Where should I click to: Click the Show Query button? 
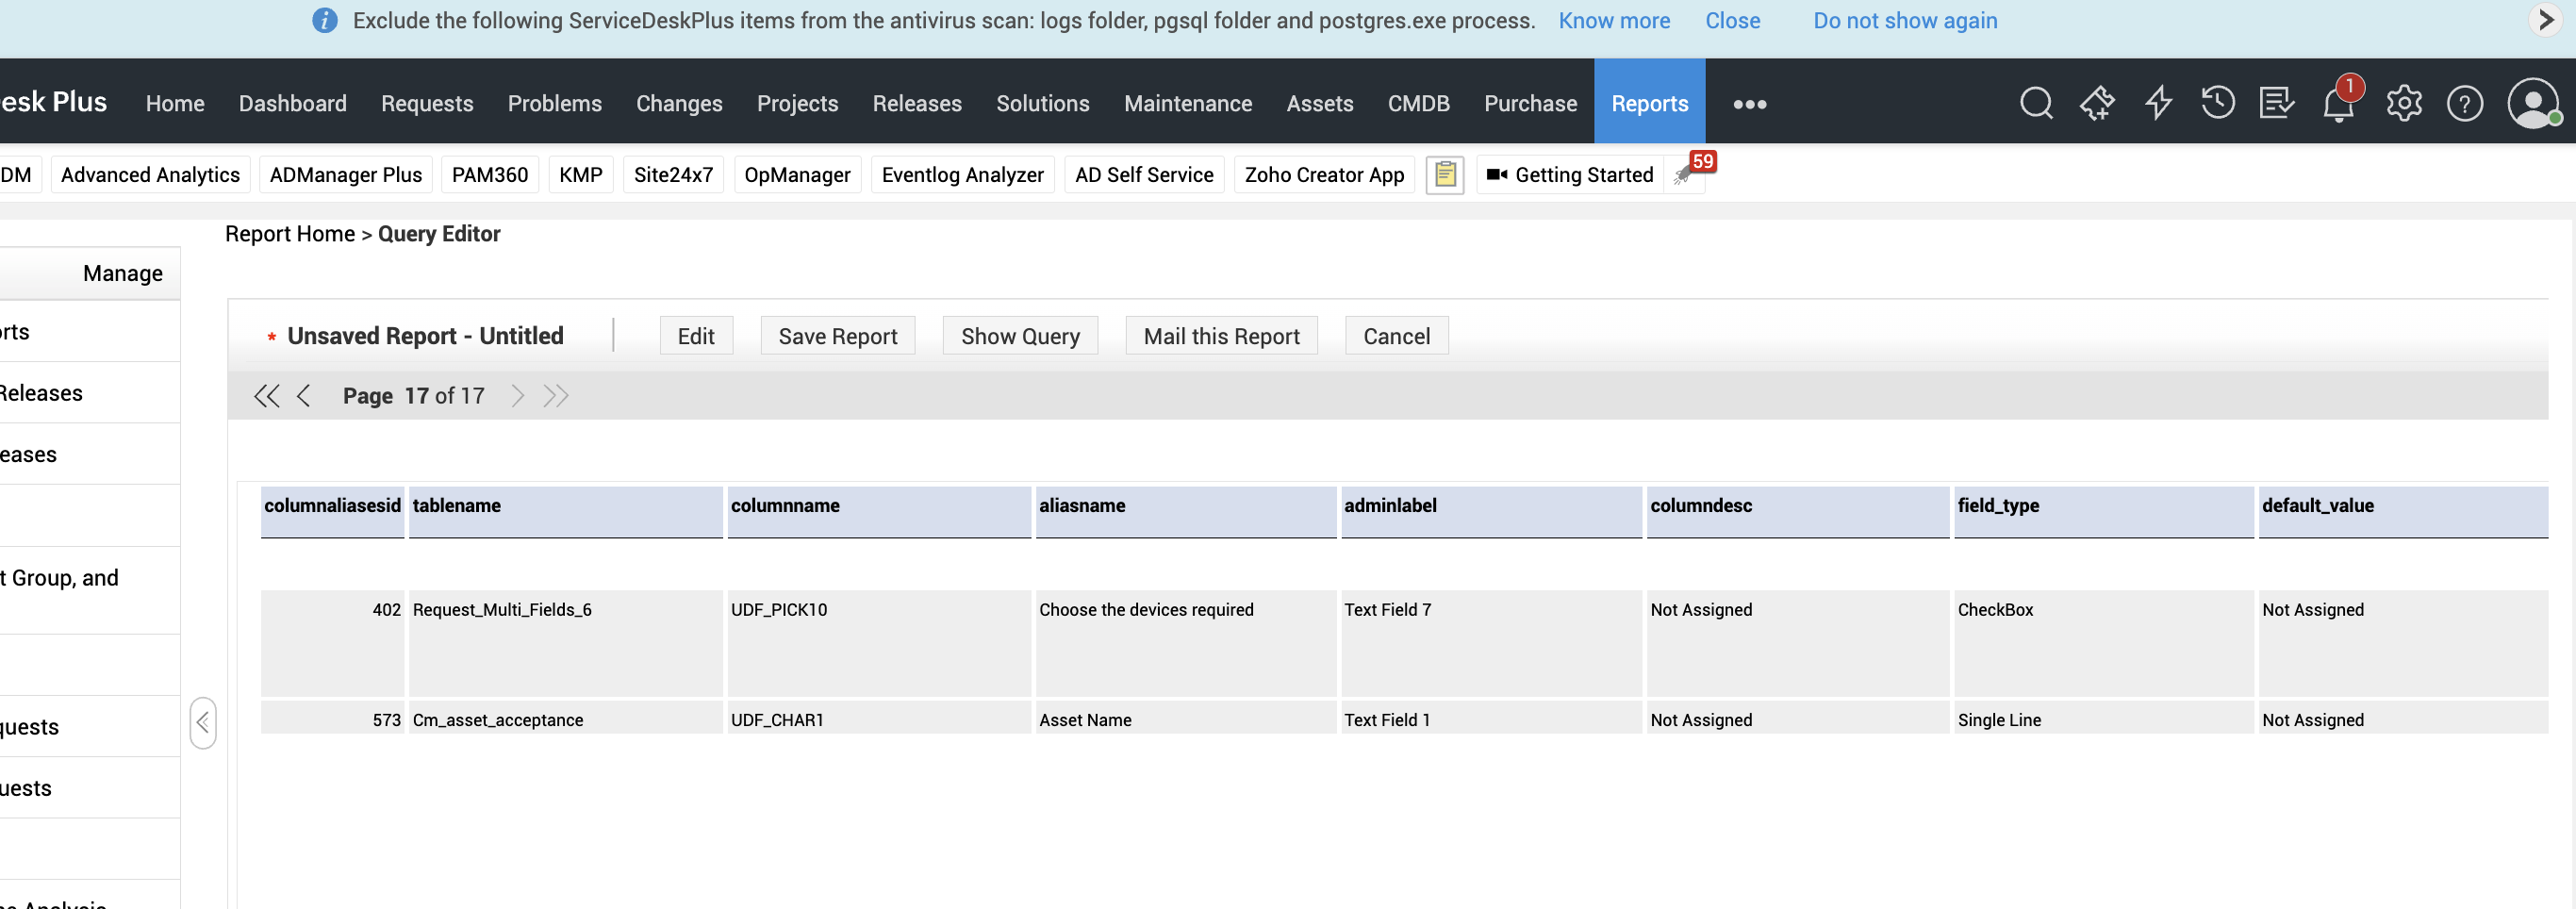1019,336
